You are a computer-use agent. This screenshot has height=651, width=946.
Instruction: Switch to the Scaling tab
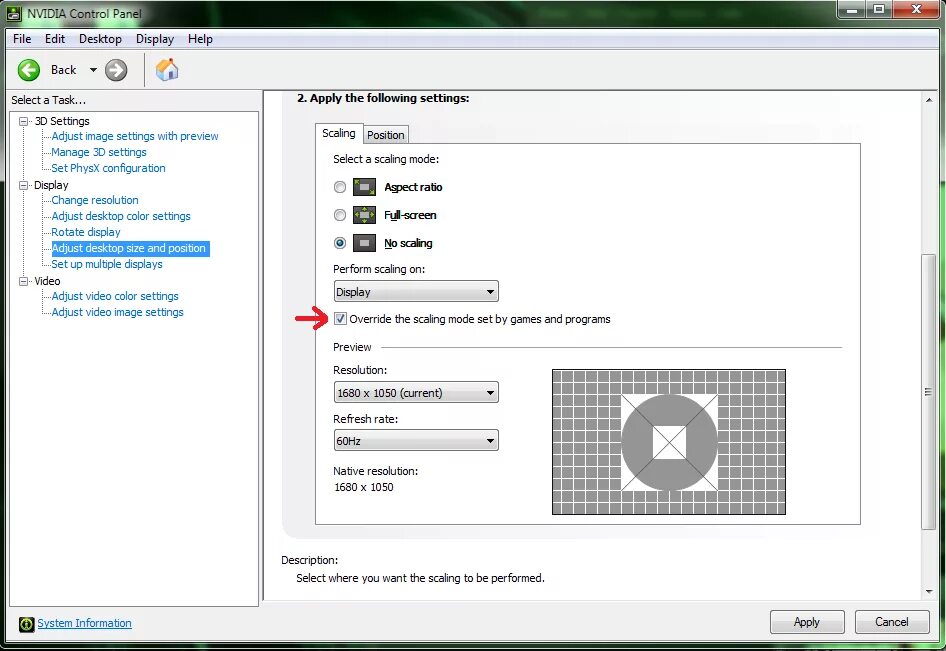point(338,133)
